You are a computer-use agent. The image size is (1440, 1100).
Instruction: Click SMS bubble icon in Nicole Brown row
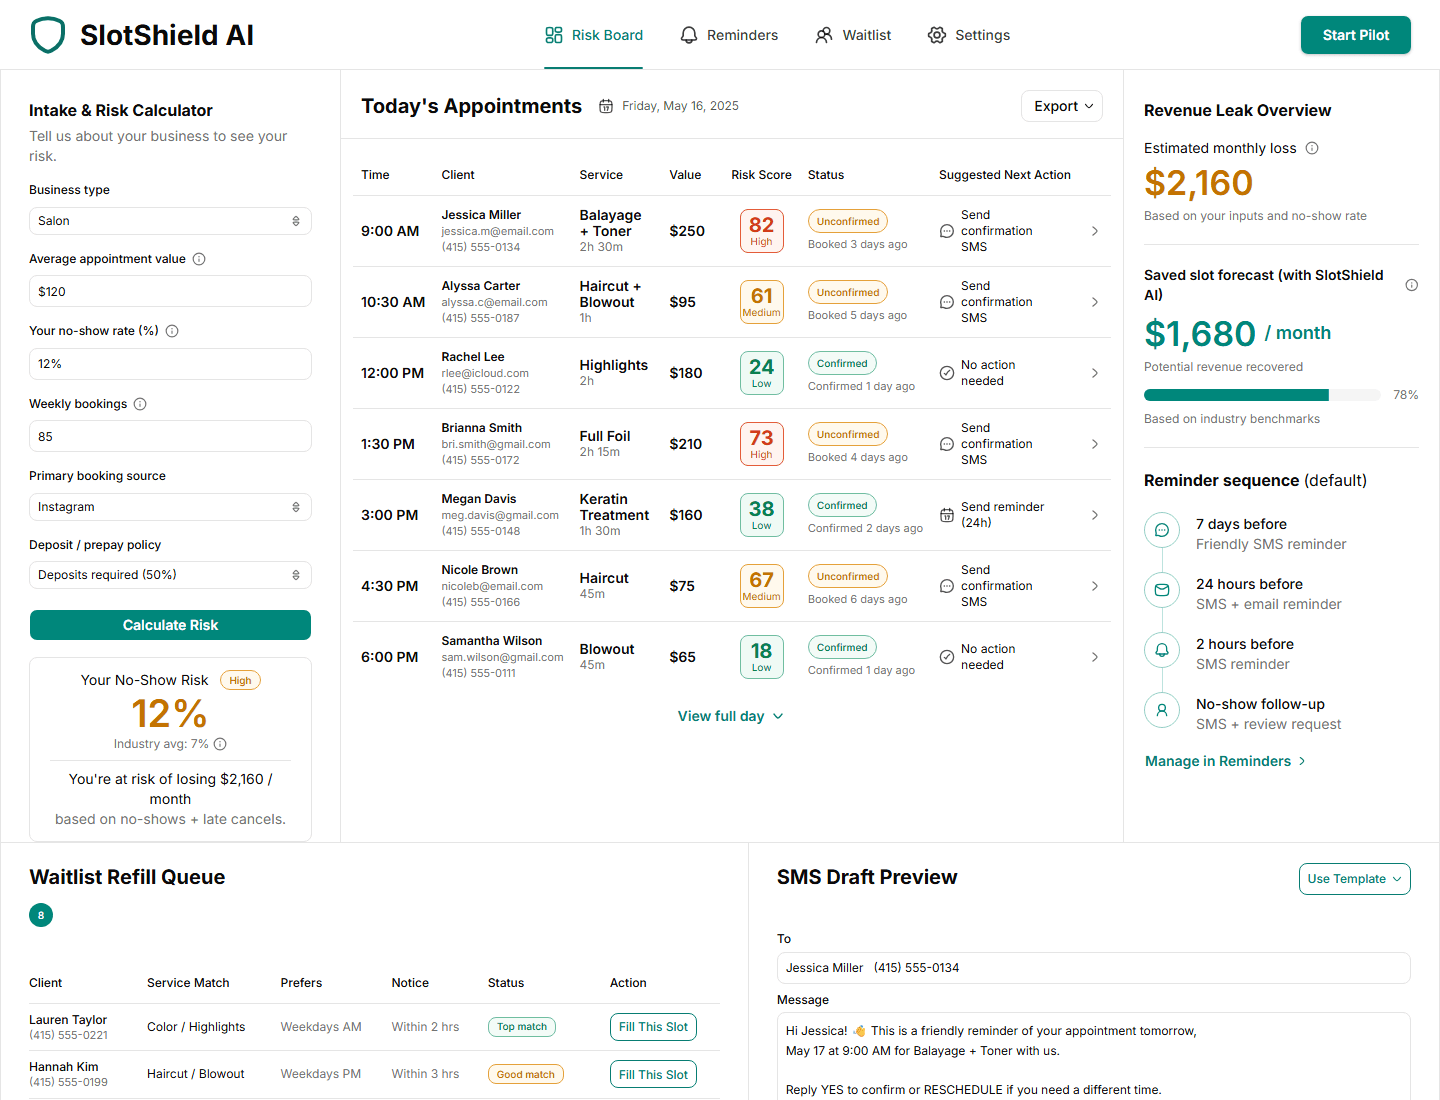coord(947,586)
